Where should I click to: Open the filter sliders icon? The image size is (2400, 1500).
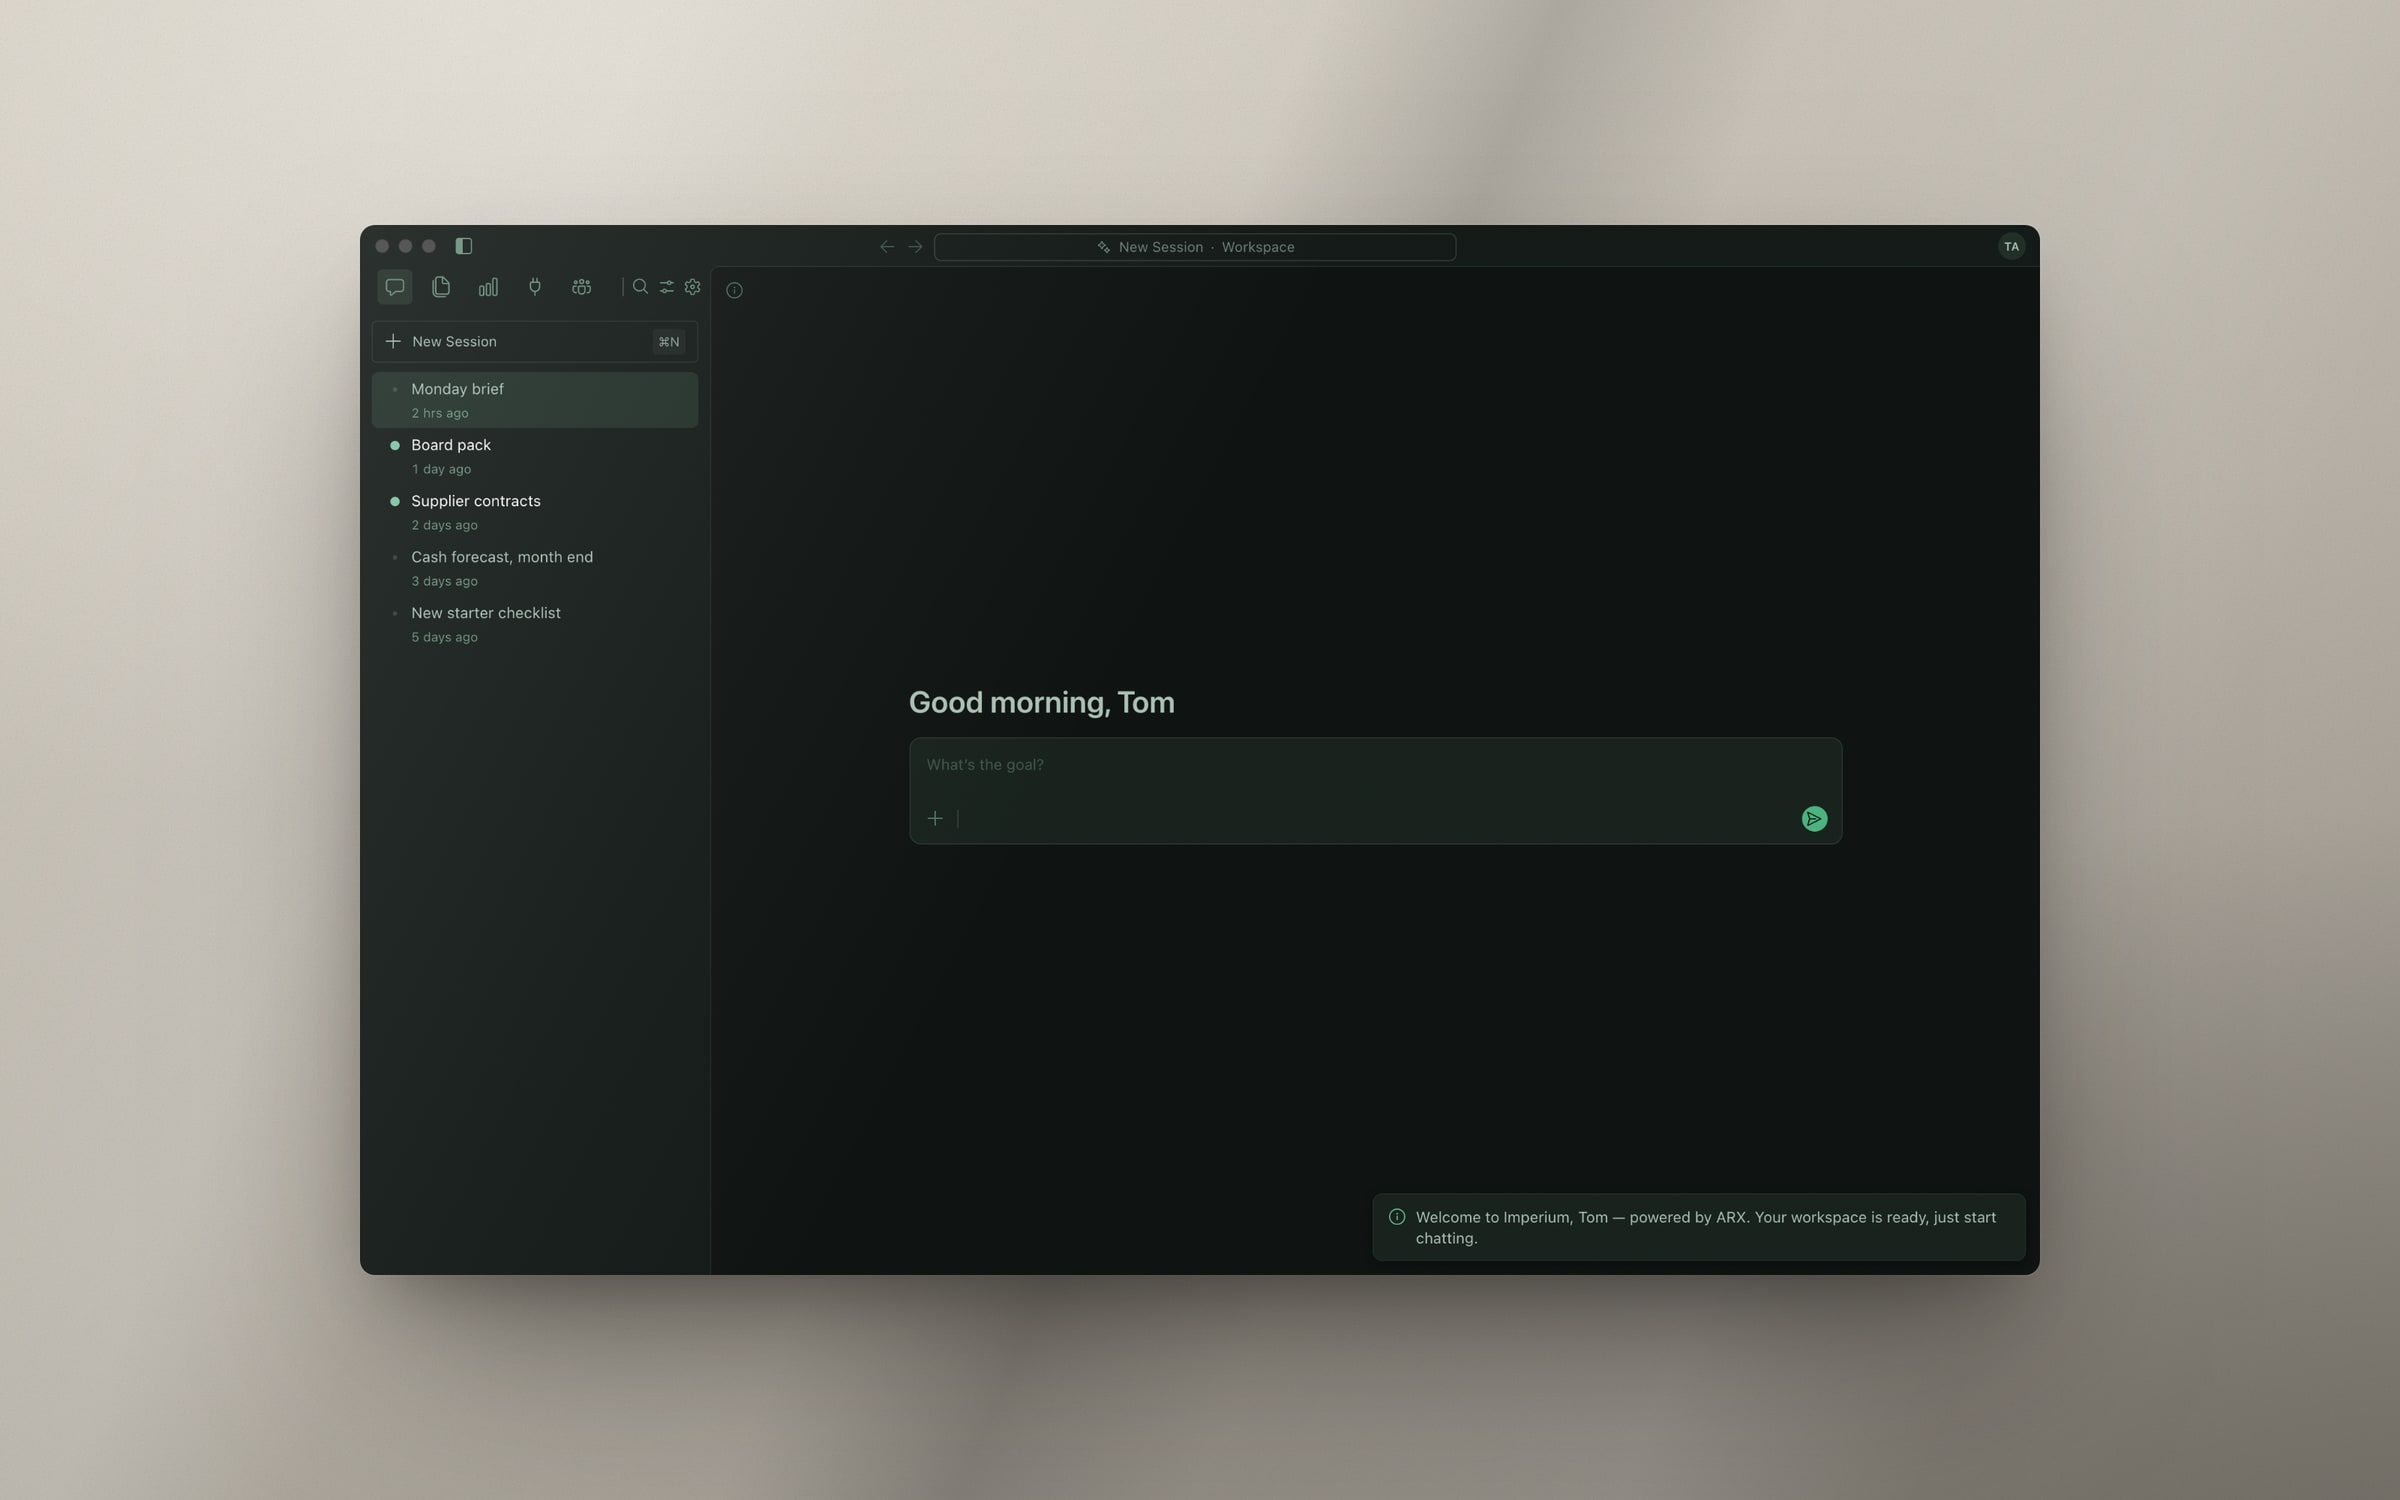[666, 287]
